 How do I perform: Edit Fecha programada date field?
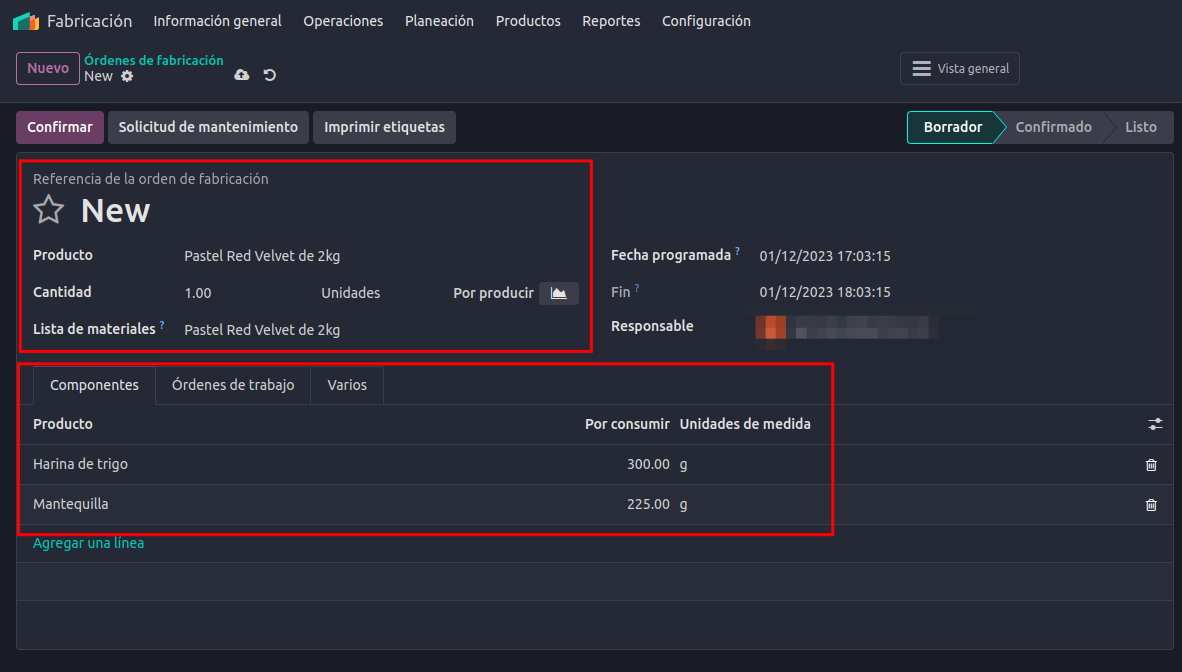click(x=825, y=256)
